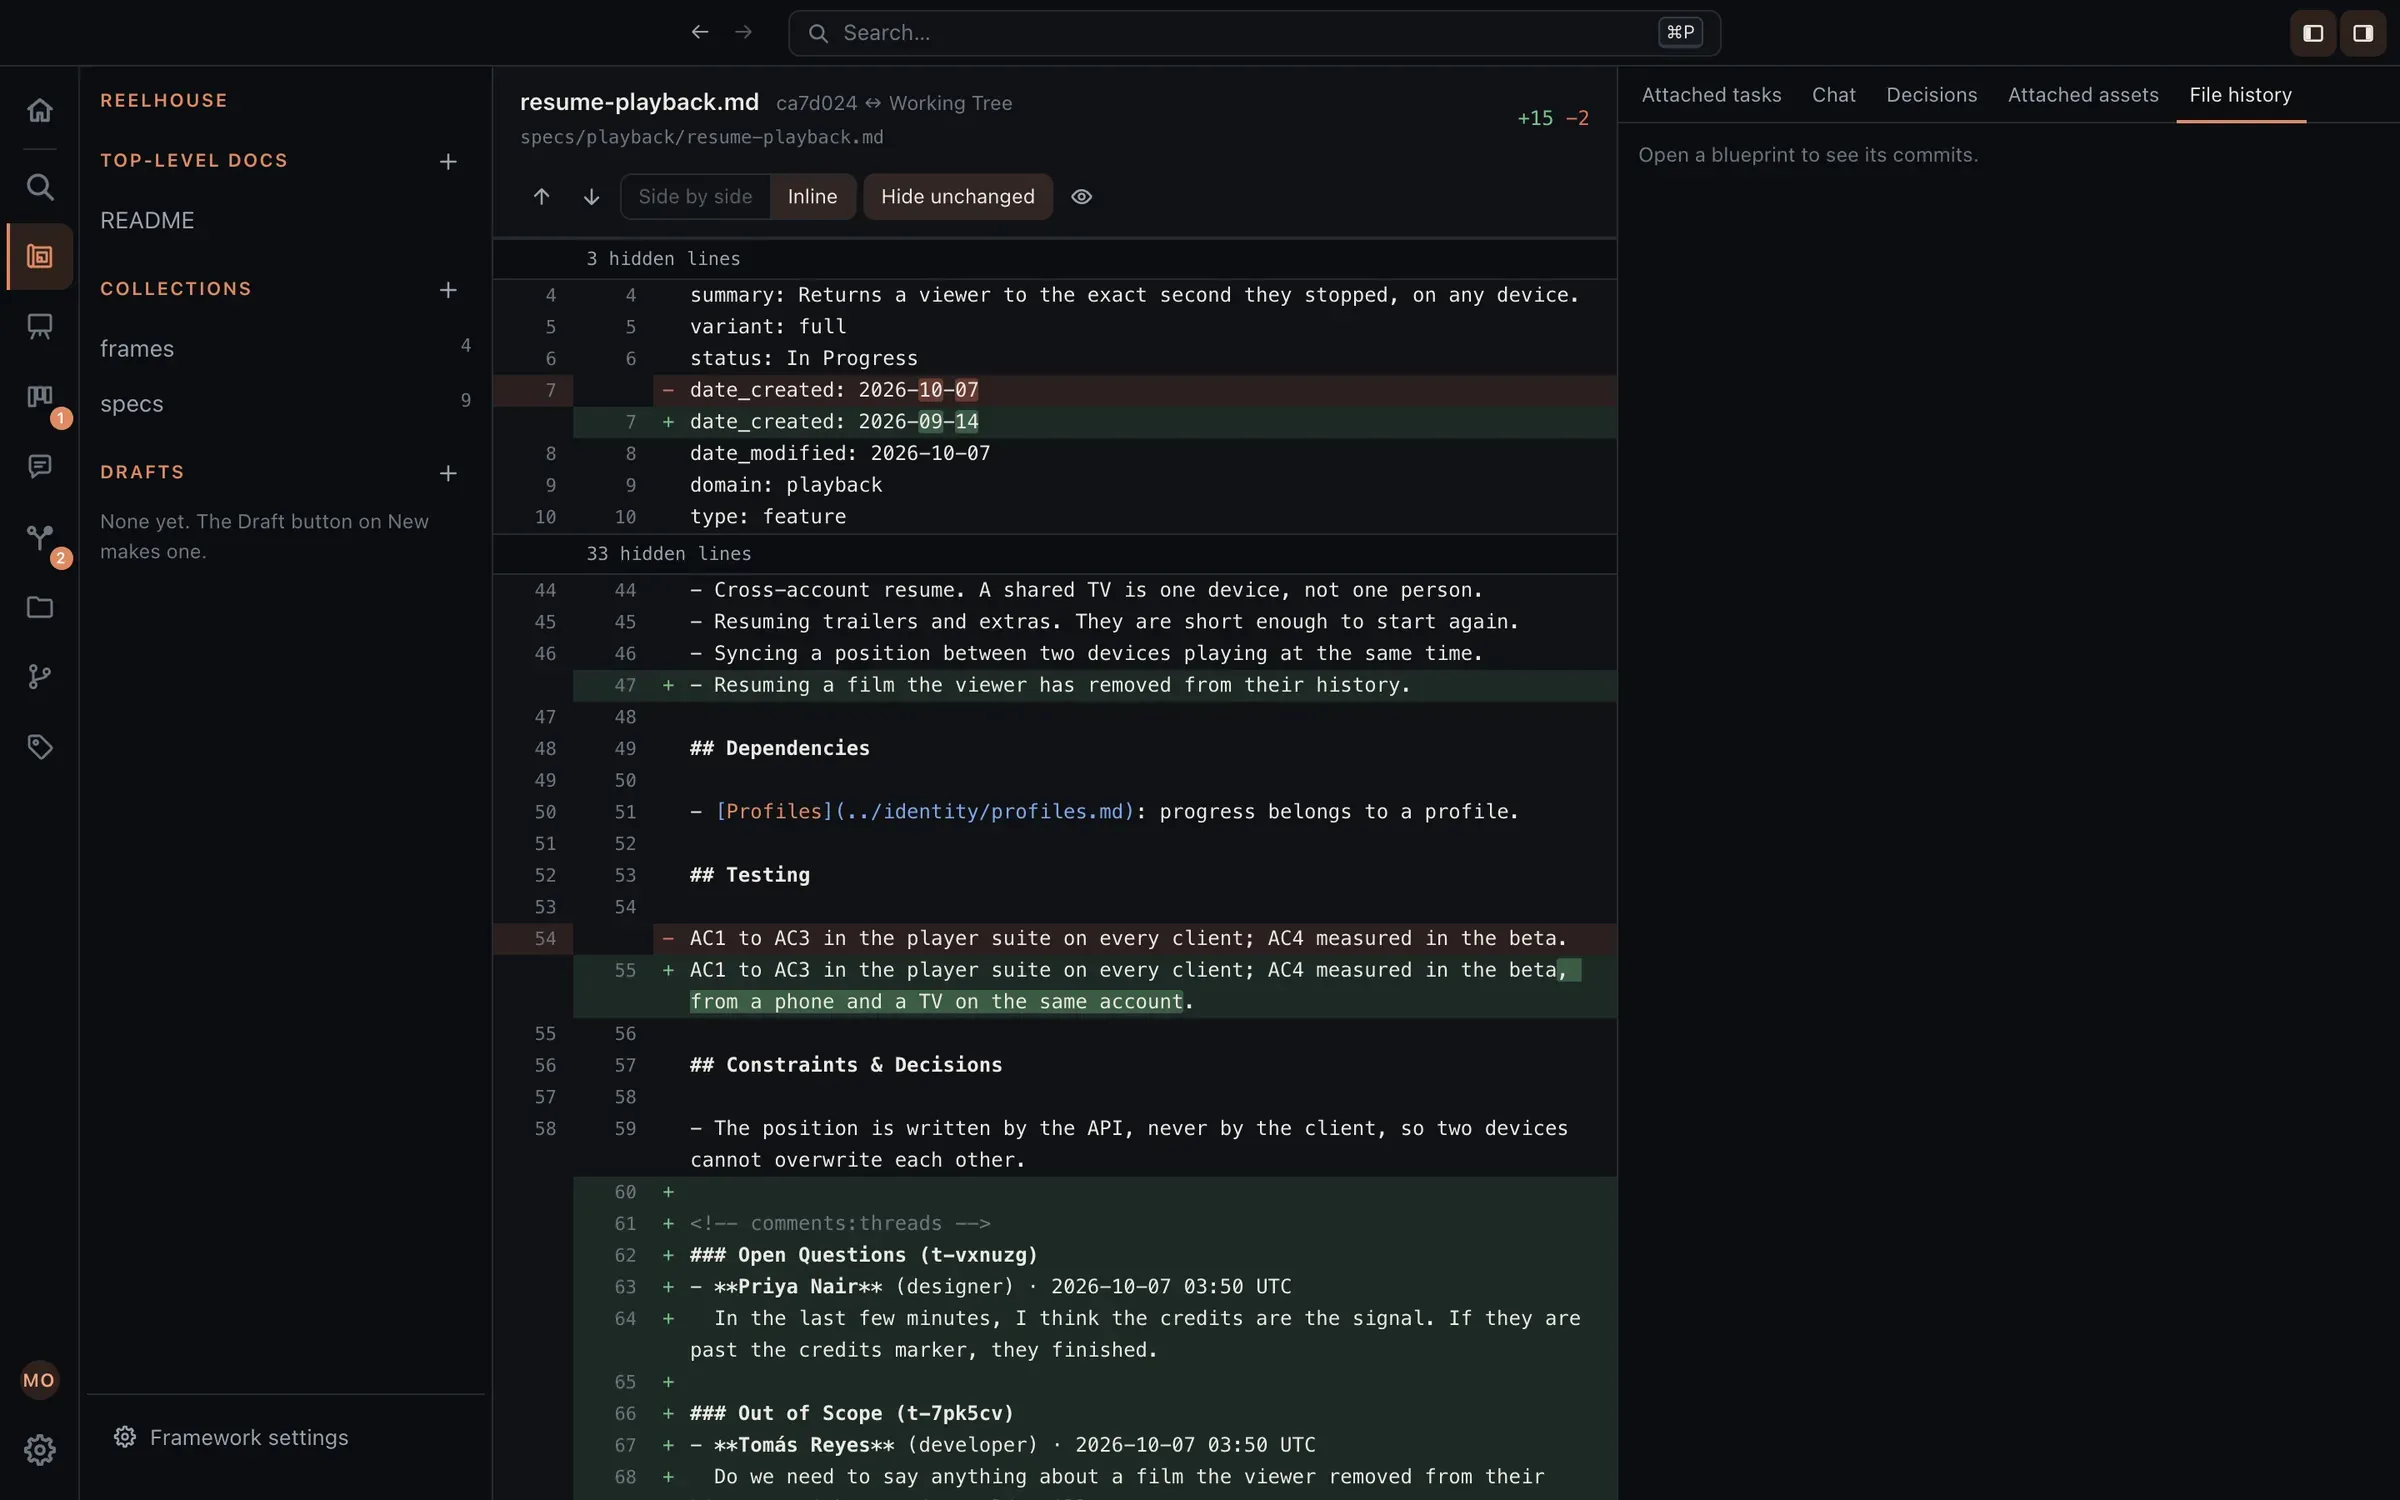The height and width of the screenshot is (1500, 2400).
Task: Switch to Attached tasks tab
Action: click(1711, 95)
